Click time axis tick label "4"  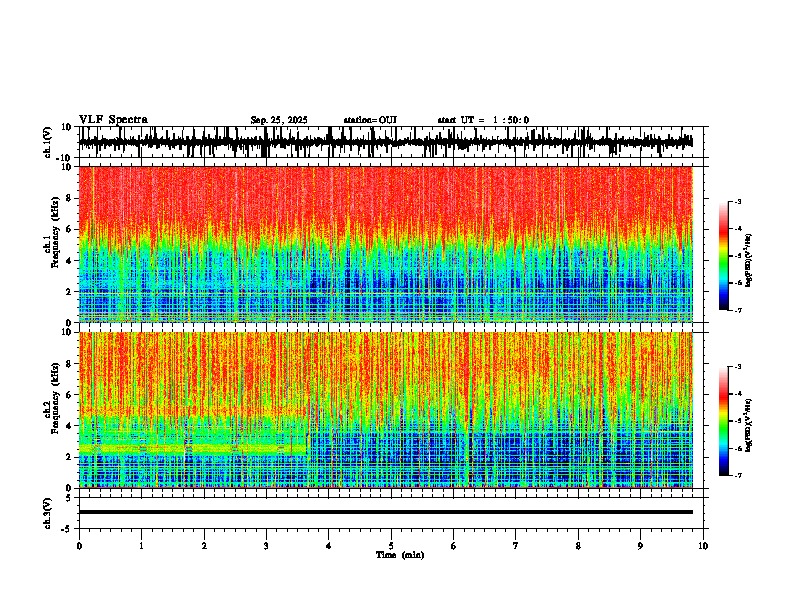[x=328, y=546]
